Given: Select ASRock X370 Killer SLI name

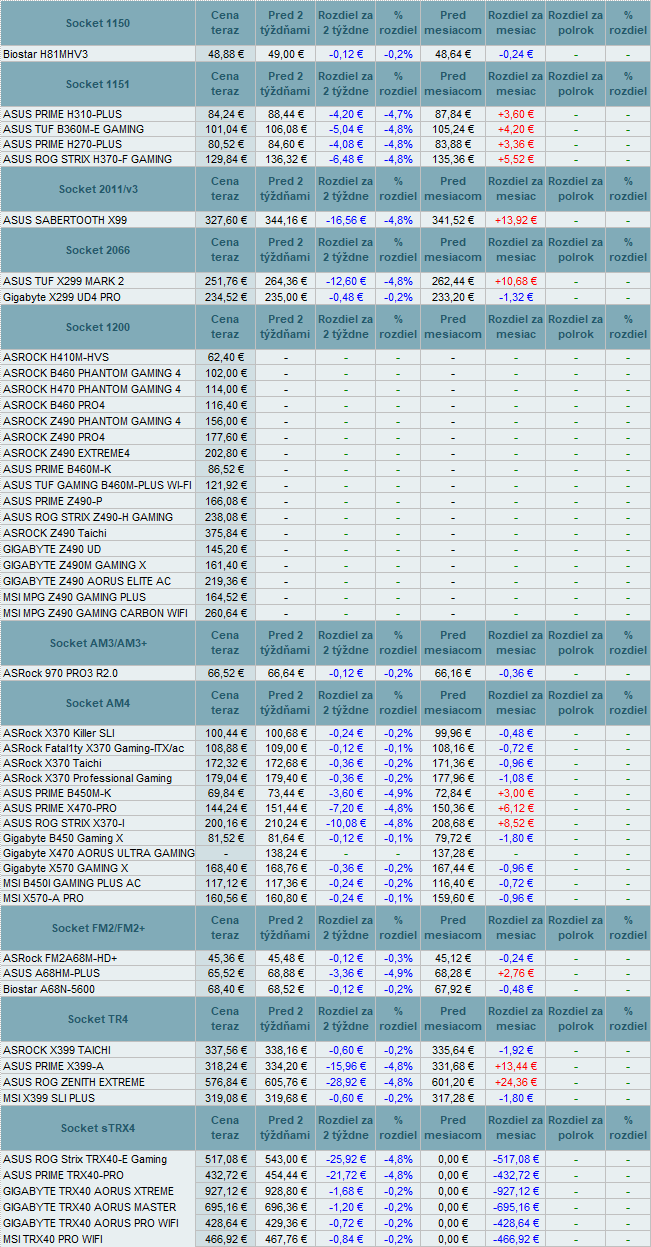Looking at the screenshot, I should 58,733.
